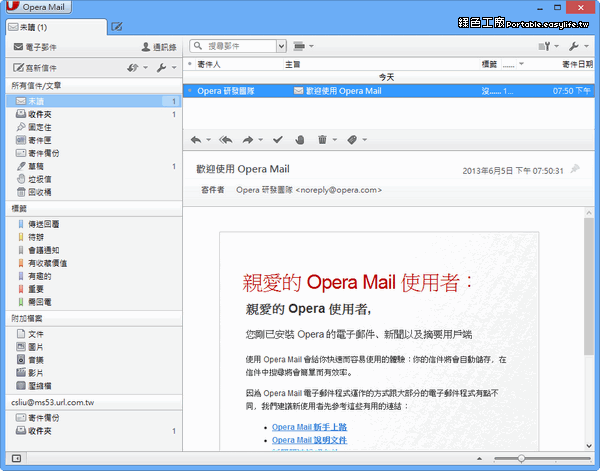Viewport: 600px width, 471px height.
Task: Select the 重要 red label
Action: click(93, 289)
